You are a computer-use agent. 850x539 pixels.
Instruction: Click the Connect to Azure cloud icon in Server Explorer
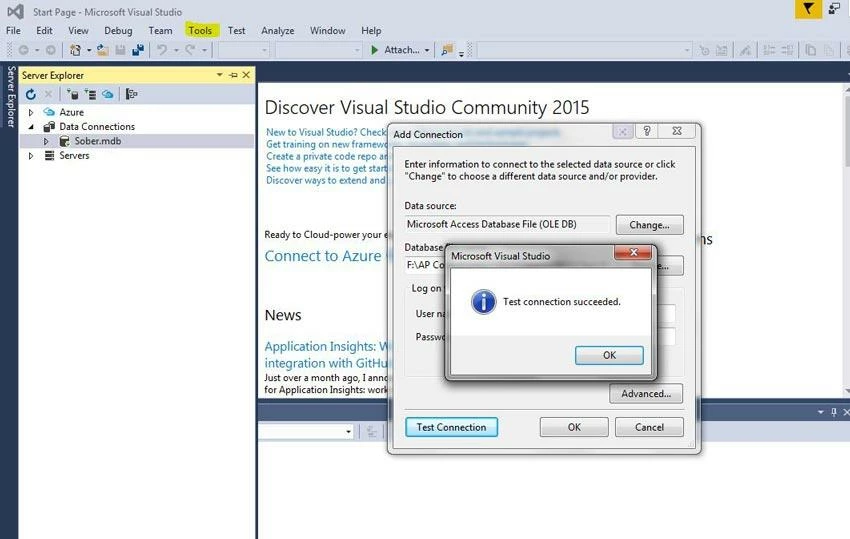[x=108, y=94]
